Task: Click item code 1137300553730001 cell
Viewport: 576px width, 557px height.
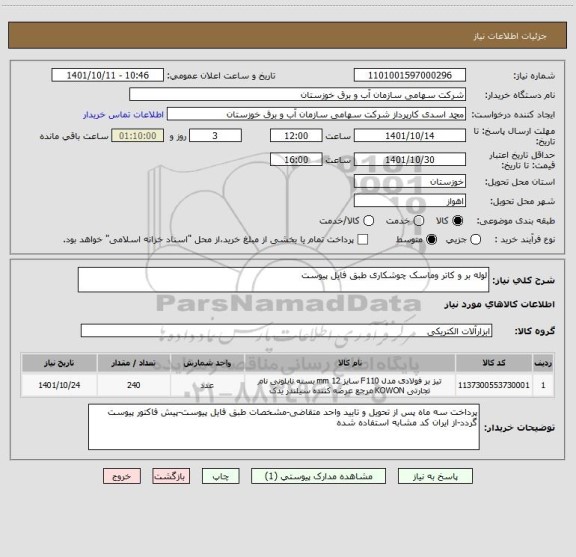Action: point(494,385)
